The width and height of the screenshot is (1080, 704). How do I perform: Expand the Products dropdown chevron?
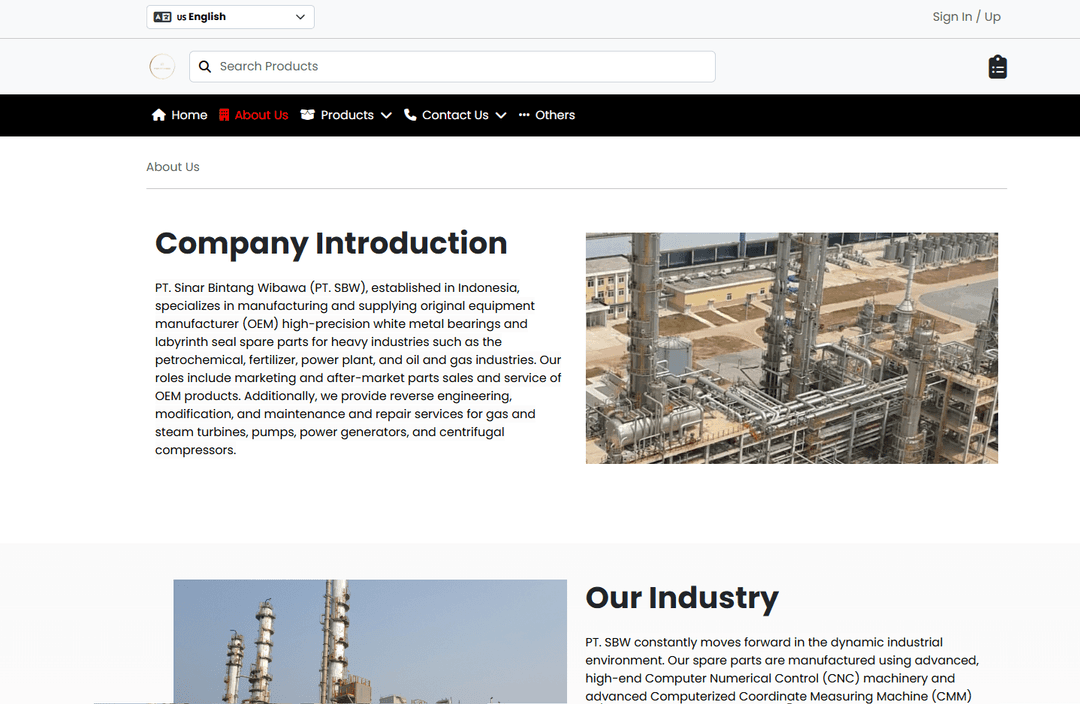pyautogui.click(x=386, y=116)
